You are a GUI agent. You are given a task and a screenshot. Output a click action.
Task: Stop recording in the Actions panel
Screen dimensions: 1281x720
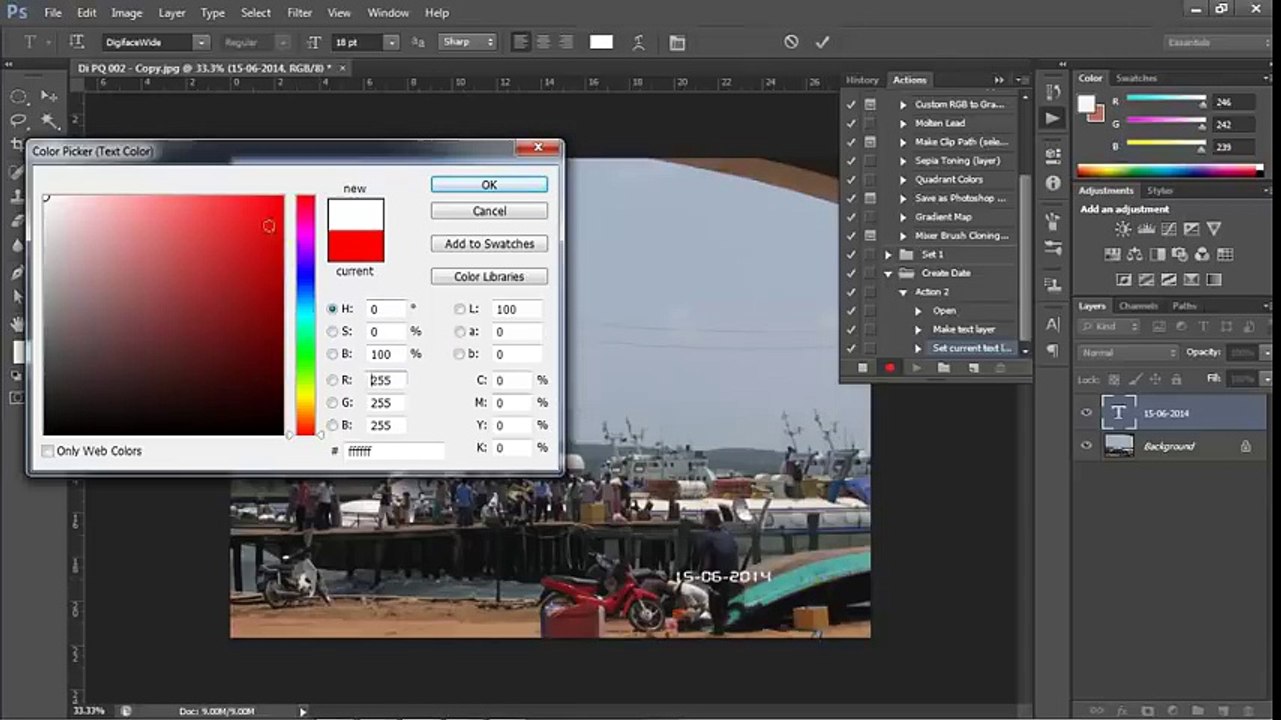[x=862, y=368]
